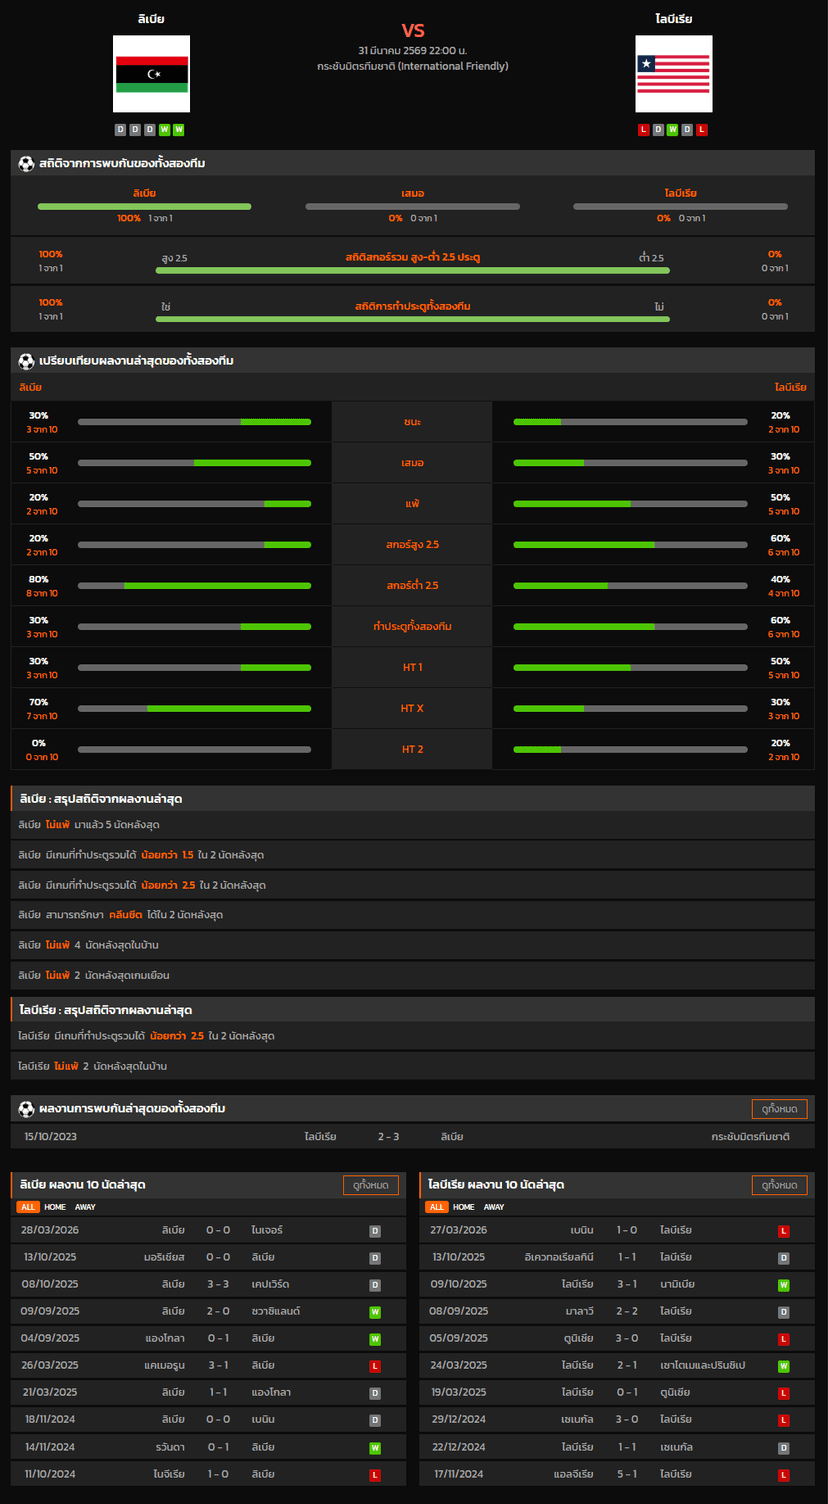The image size is (828, 1504).
Task: Open the 15/10/2023 Liberia 2-3 Libya match
Action: (x=412, y=1137)
